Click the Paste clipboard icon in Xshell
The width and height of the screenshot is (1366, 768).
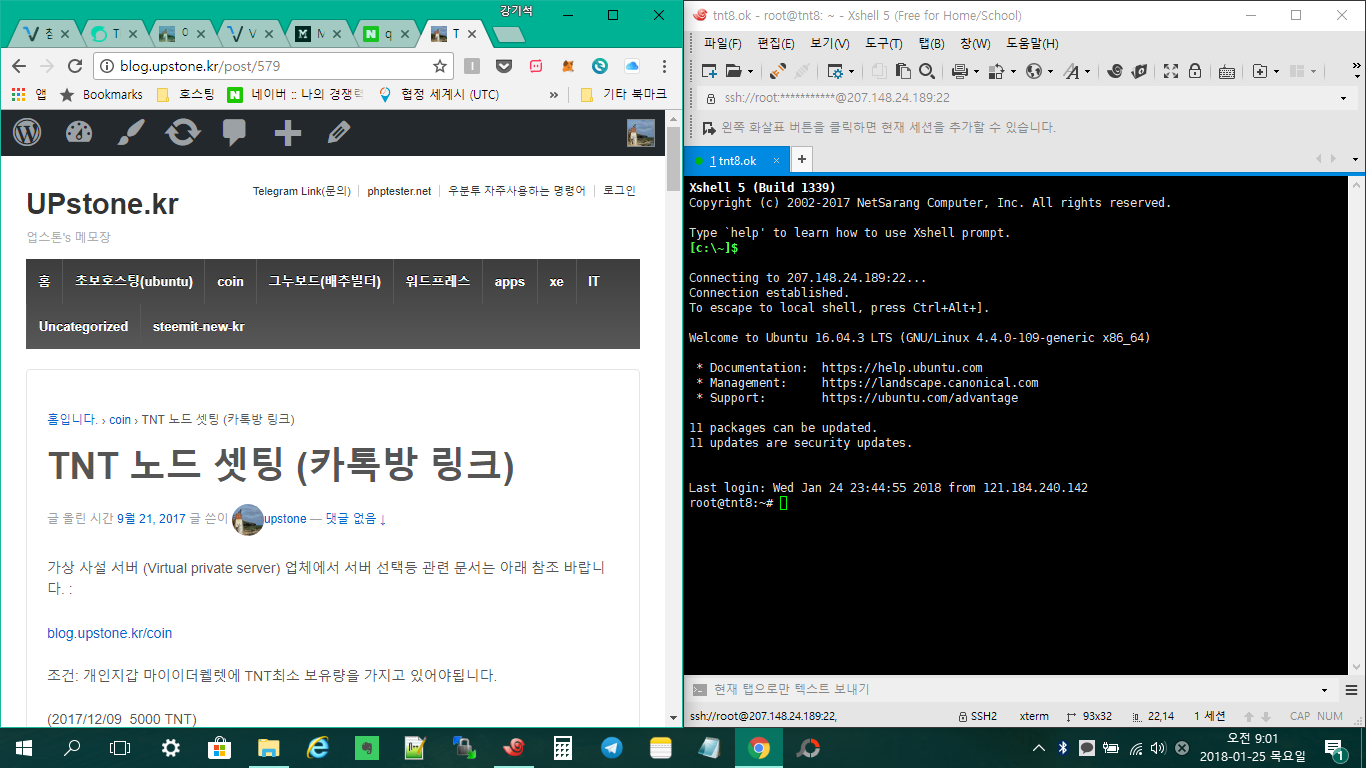tap(903, 71)
